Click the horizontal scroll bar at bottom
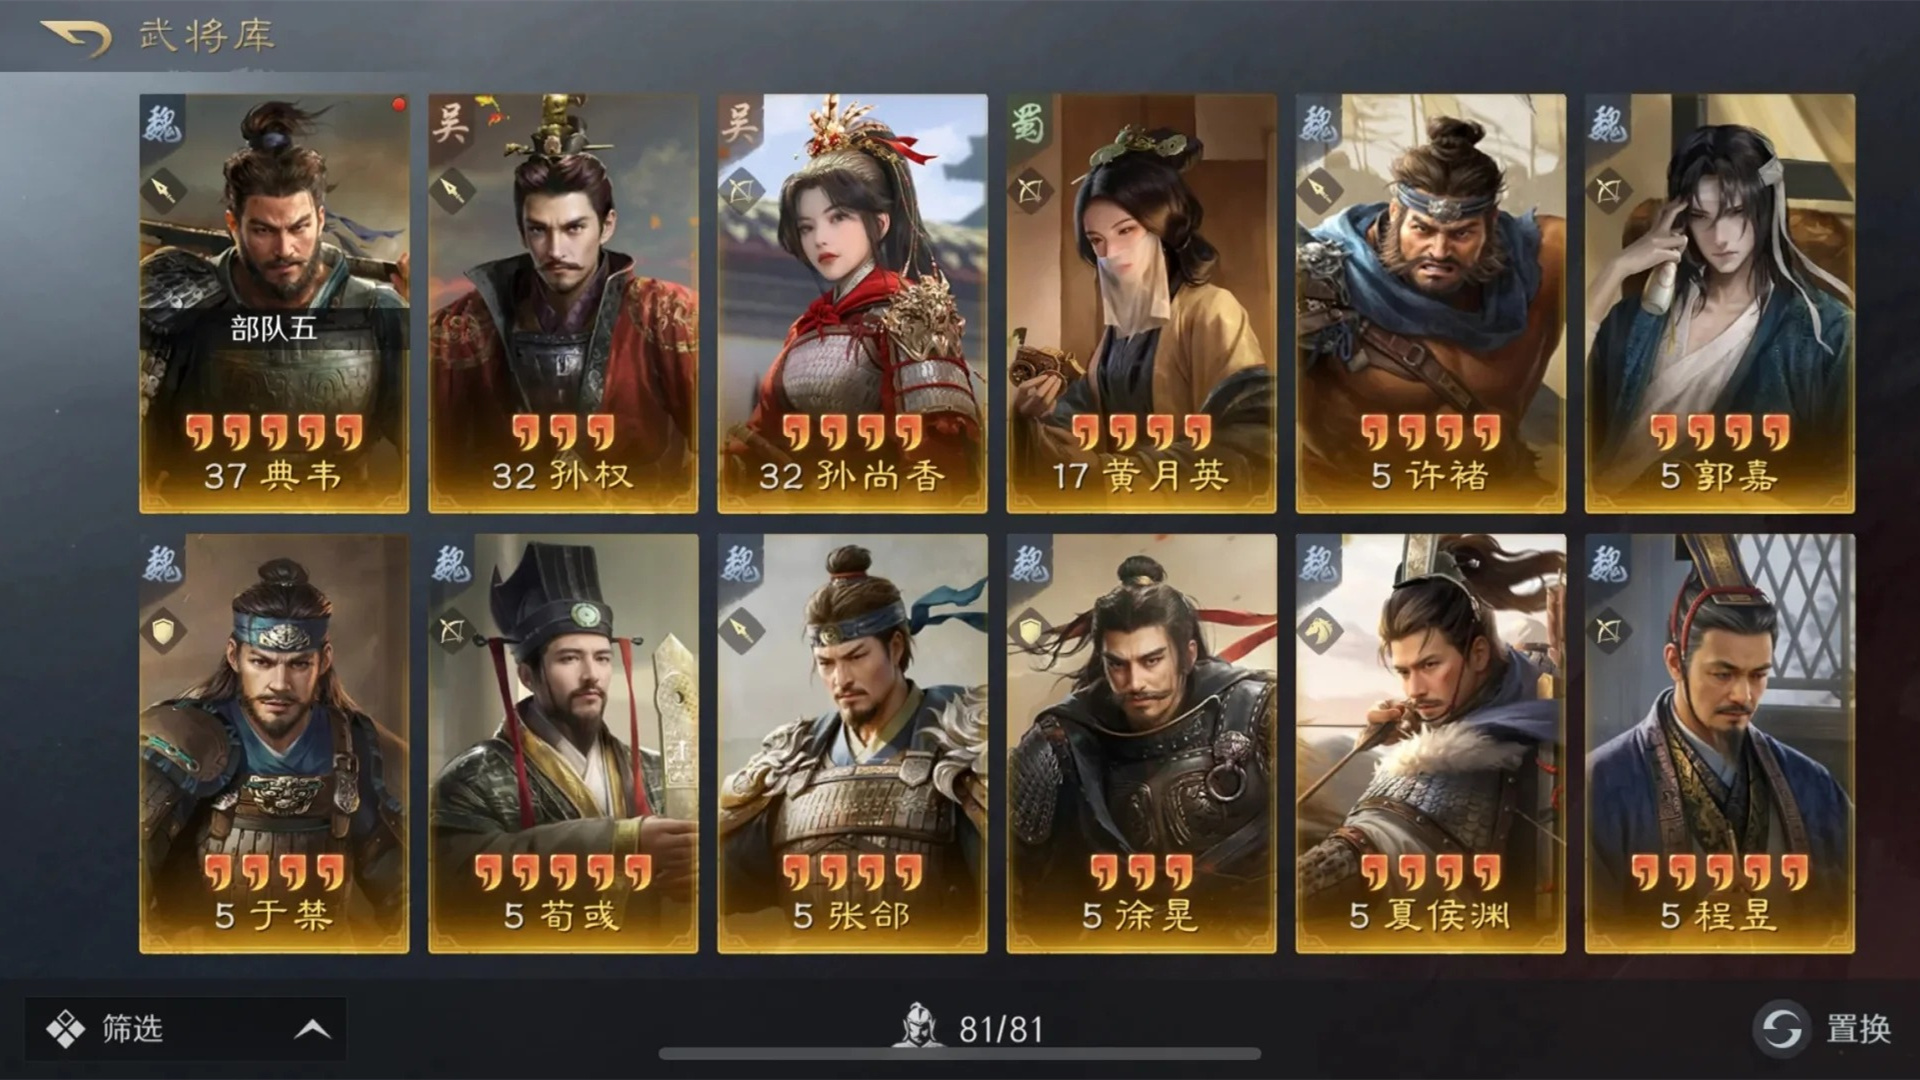Viewport: 1920px width, 1080px height. (x=959, y=1053)
